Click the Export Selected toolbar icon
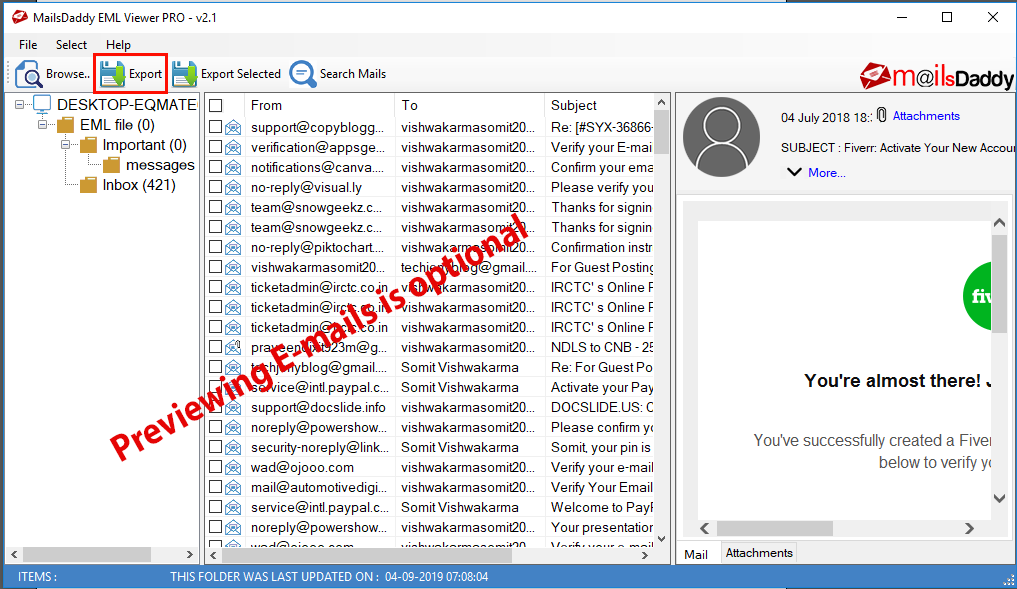This screenshot has height=589, width=1017. (184, 73)
